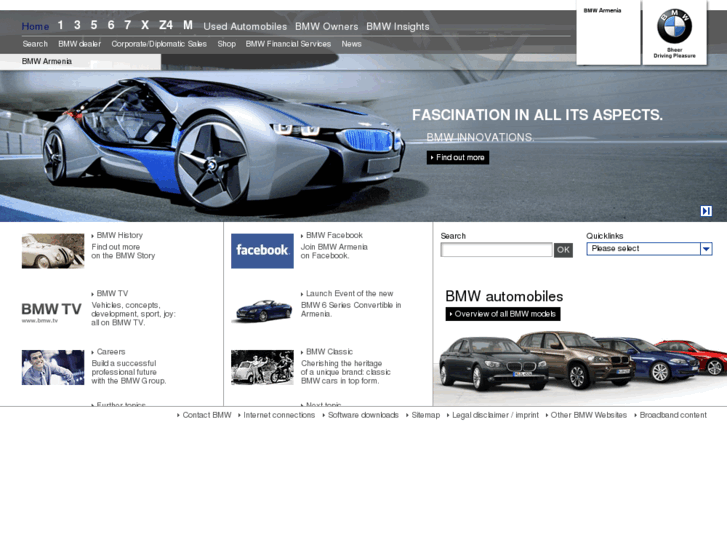Open BMW Insights menu
This screenshot has height=545, width=727.
pos(398,26)
